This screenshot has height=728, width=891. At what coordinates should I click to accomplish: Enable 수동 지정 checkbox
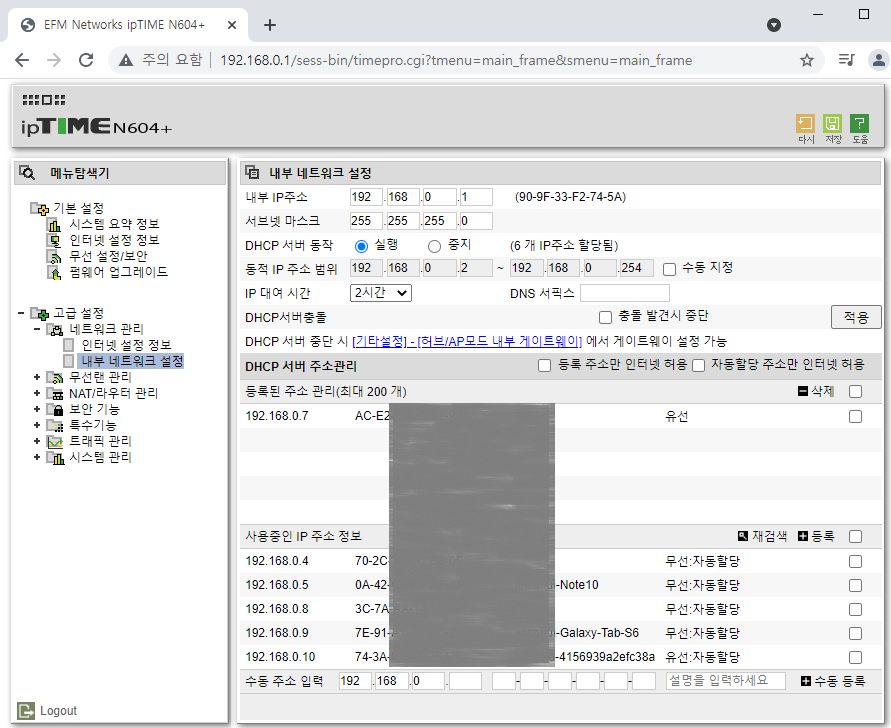coord(669,269)
